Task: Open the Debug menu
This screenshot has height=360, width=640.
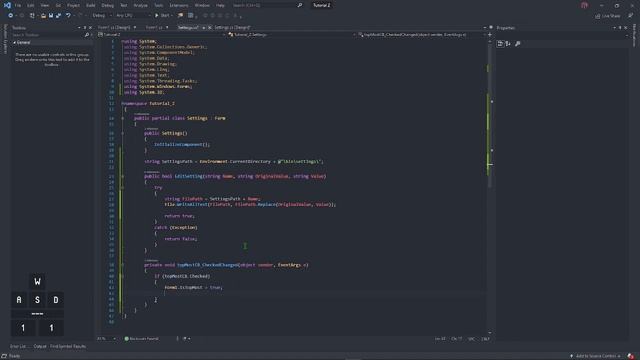Action: [108, 5]
